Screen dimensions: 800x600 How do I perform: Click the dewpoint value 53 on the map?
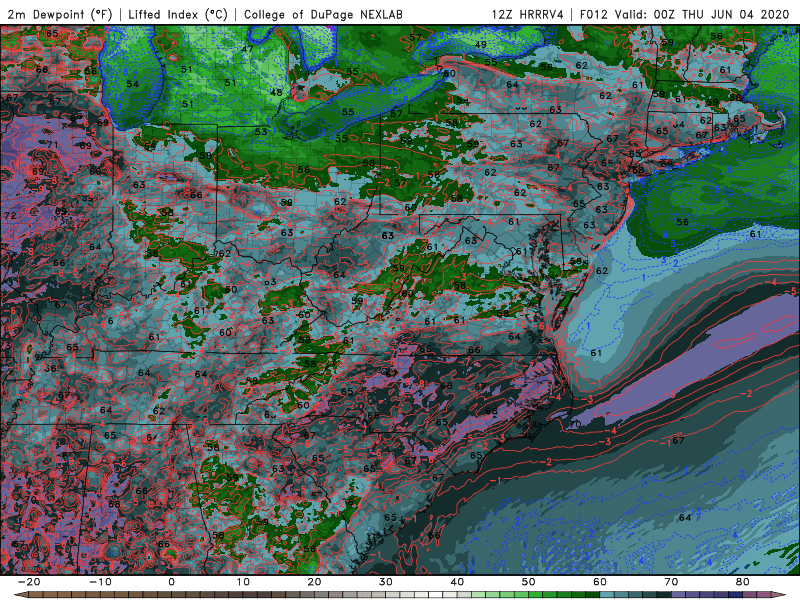pos(261,132)
